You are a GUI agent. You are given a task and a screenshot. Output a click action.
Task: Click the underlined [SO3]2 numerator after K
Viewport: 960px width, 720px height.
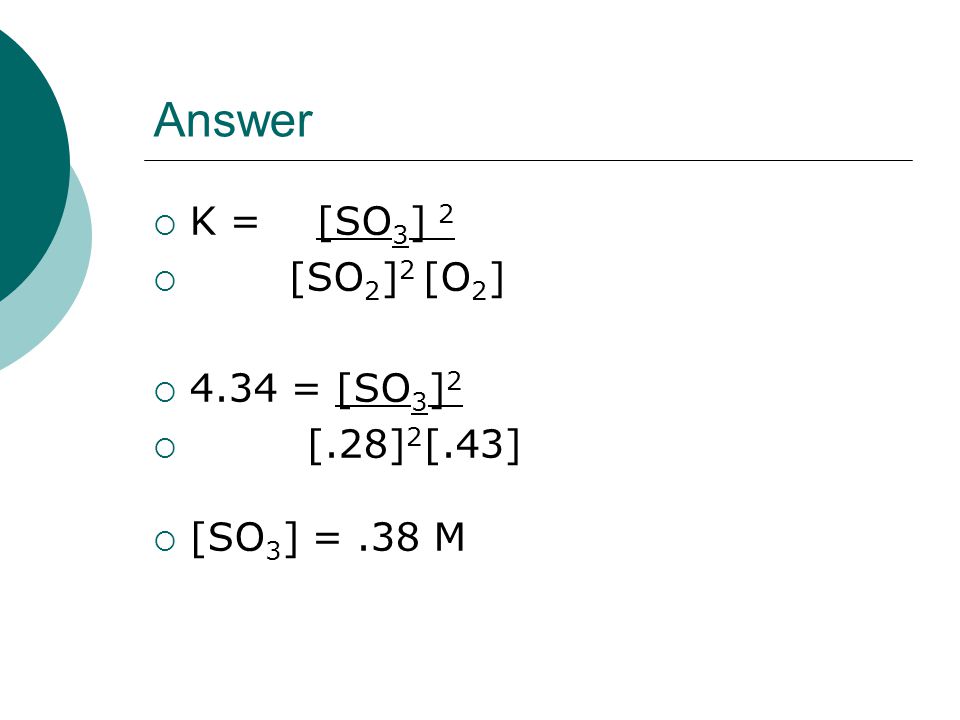point(386,223)
